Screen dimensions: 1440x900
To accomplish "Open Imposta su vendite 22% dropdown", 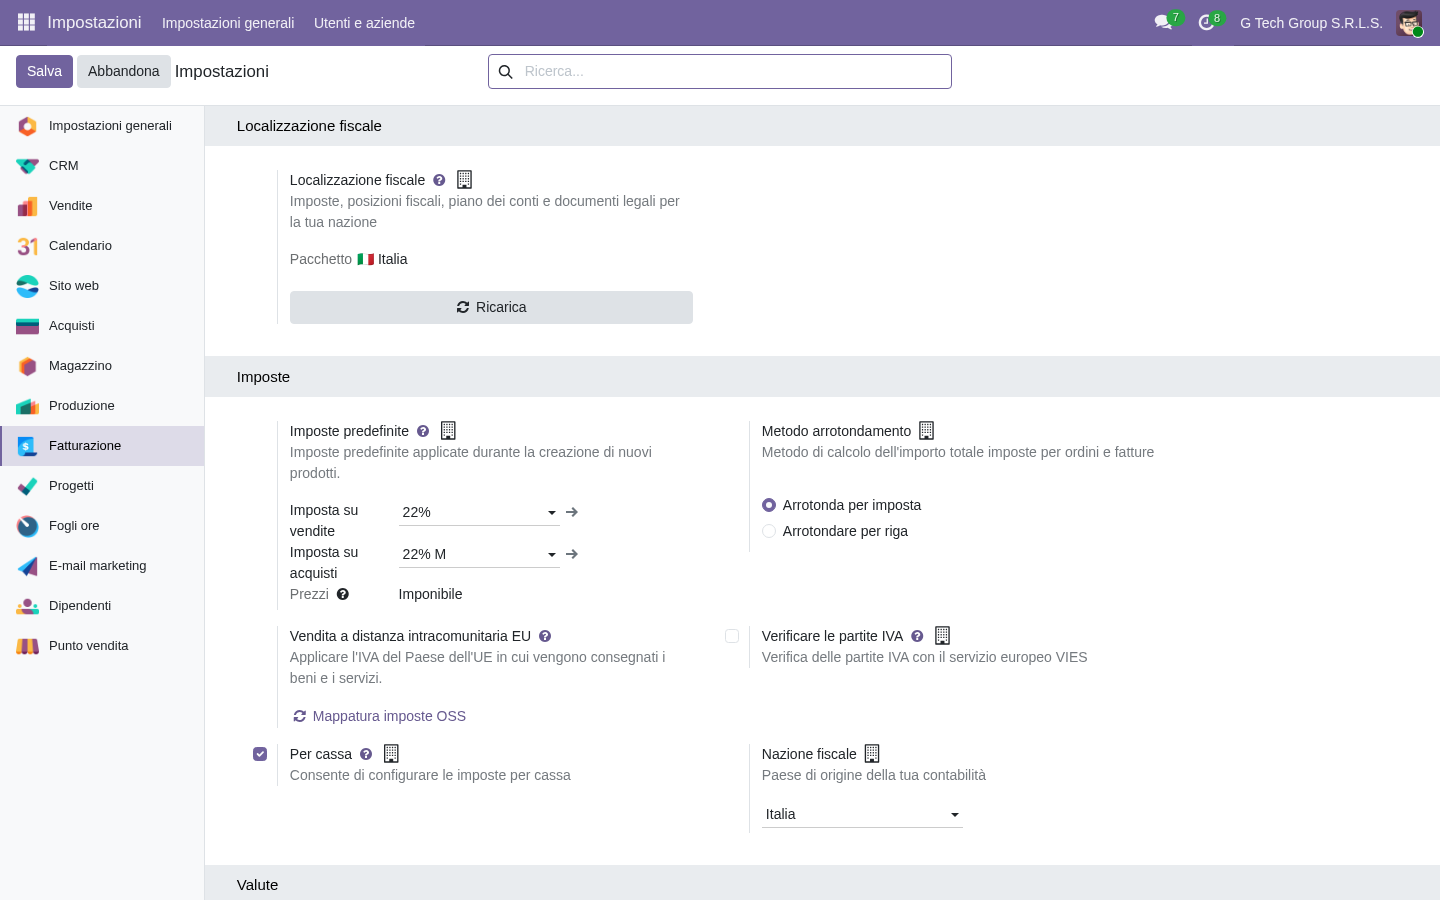I will tap(479, 512).
